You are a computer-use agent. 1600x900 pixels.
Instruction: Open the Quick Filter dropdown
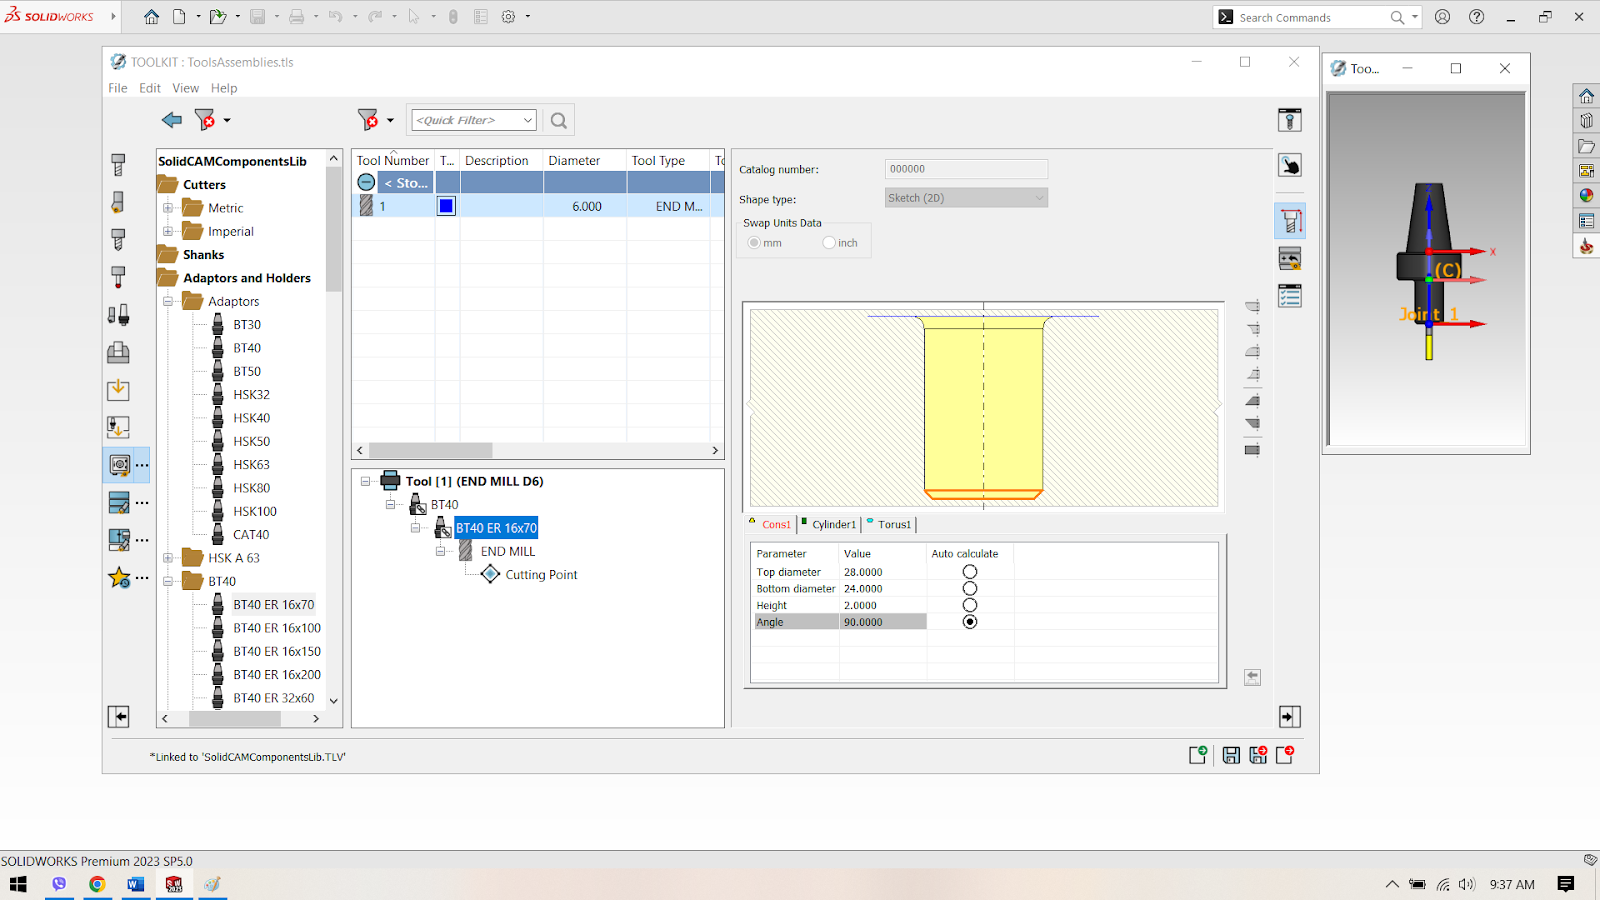[527, 120]
